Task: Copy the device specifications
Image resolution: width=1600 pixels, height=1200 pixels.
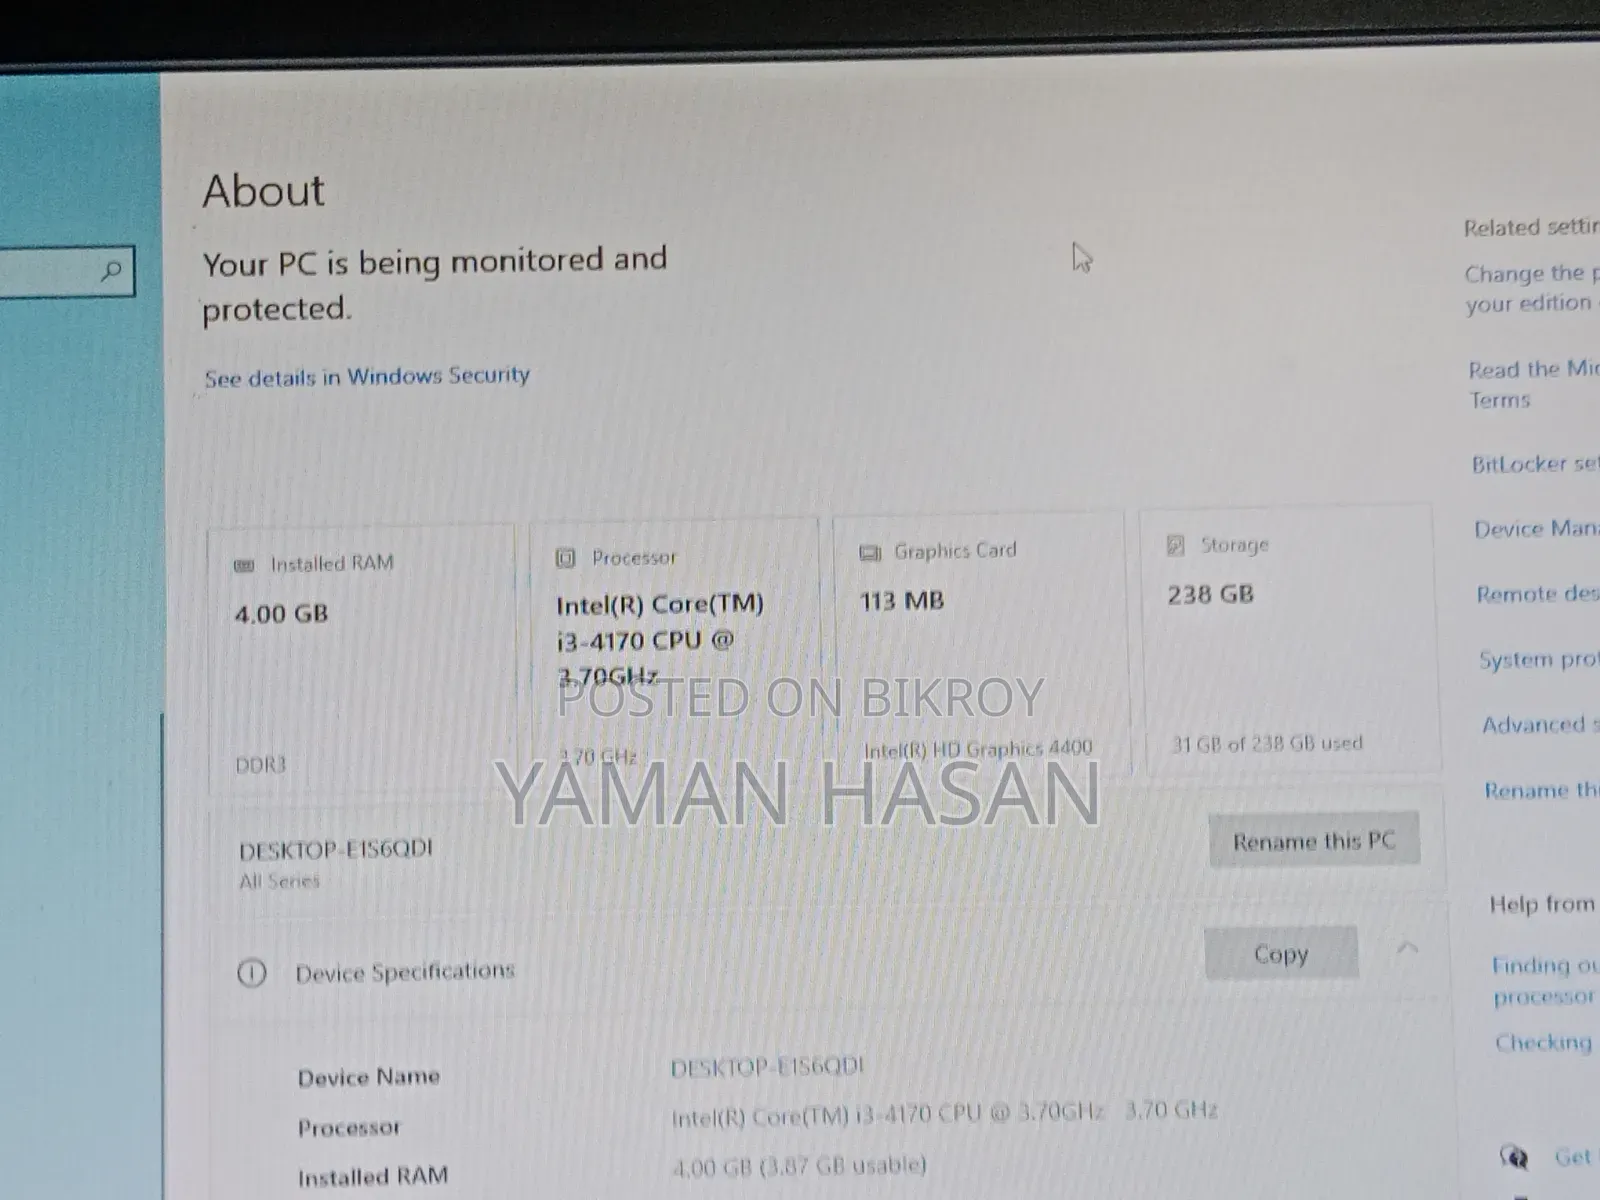Action: (x=1281, y=954)
